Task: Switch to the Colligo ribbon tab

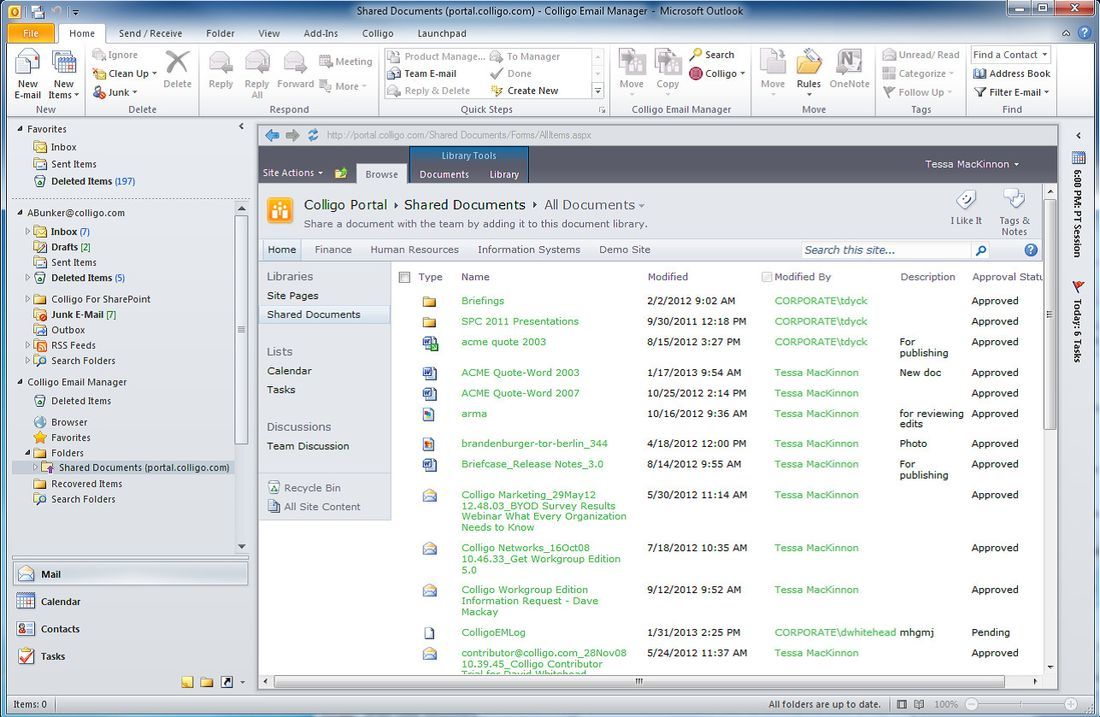Action: pyautogui.click(x=377, y=33)
